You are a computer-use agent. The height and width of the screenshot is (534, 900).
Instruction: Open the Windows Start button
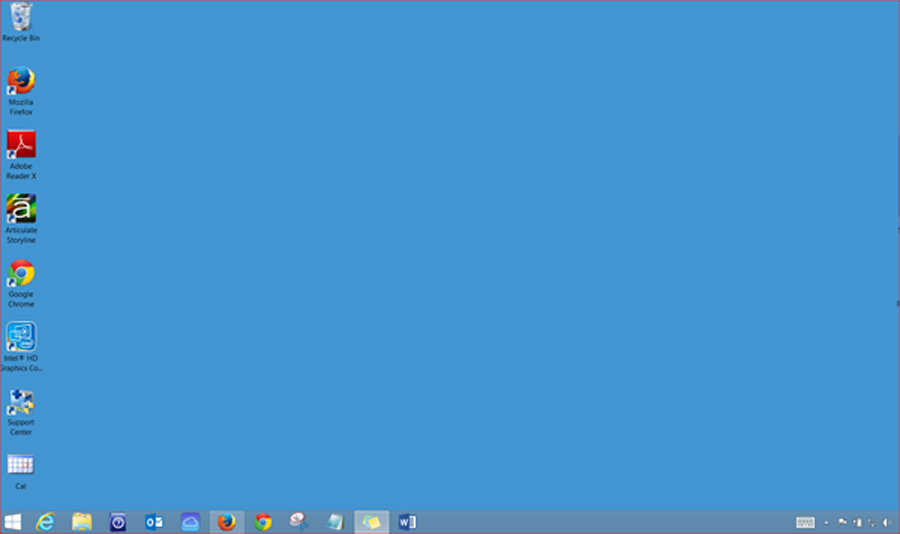(13, 522)
